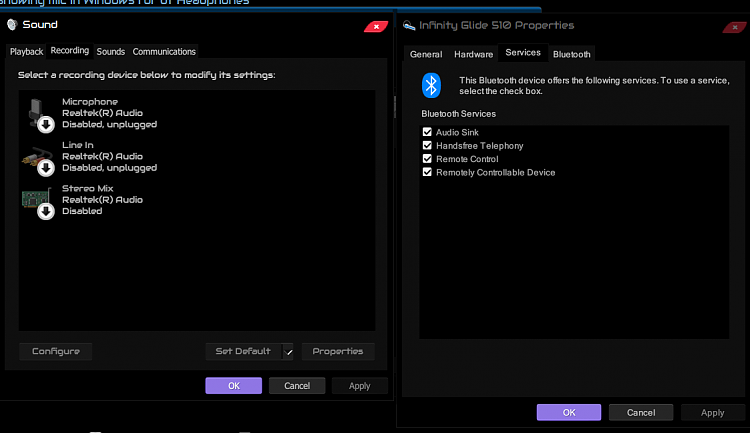
Task: Click the Set Default button
Action: 243,351
